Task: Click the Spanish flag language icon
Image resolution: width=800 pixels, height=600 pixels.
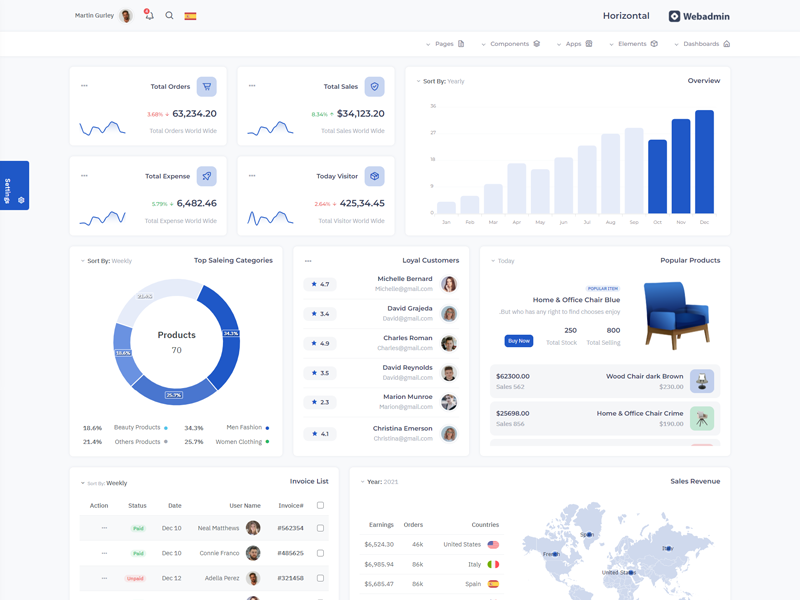Action: point(190,16)
